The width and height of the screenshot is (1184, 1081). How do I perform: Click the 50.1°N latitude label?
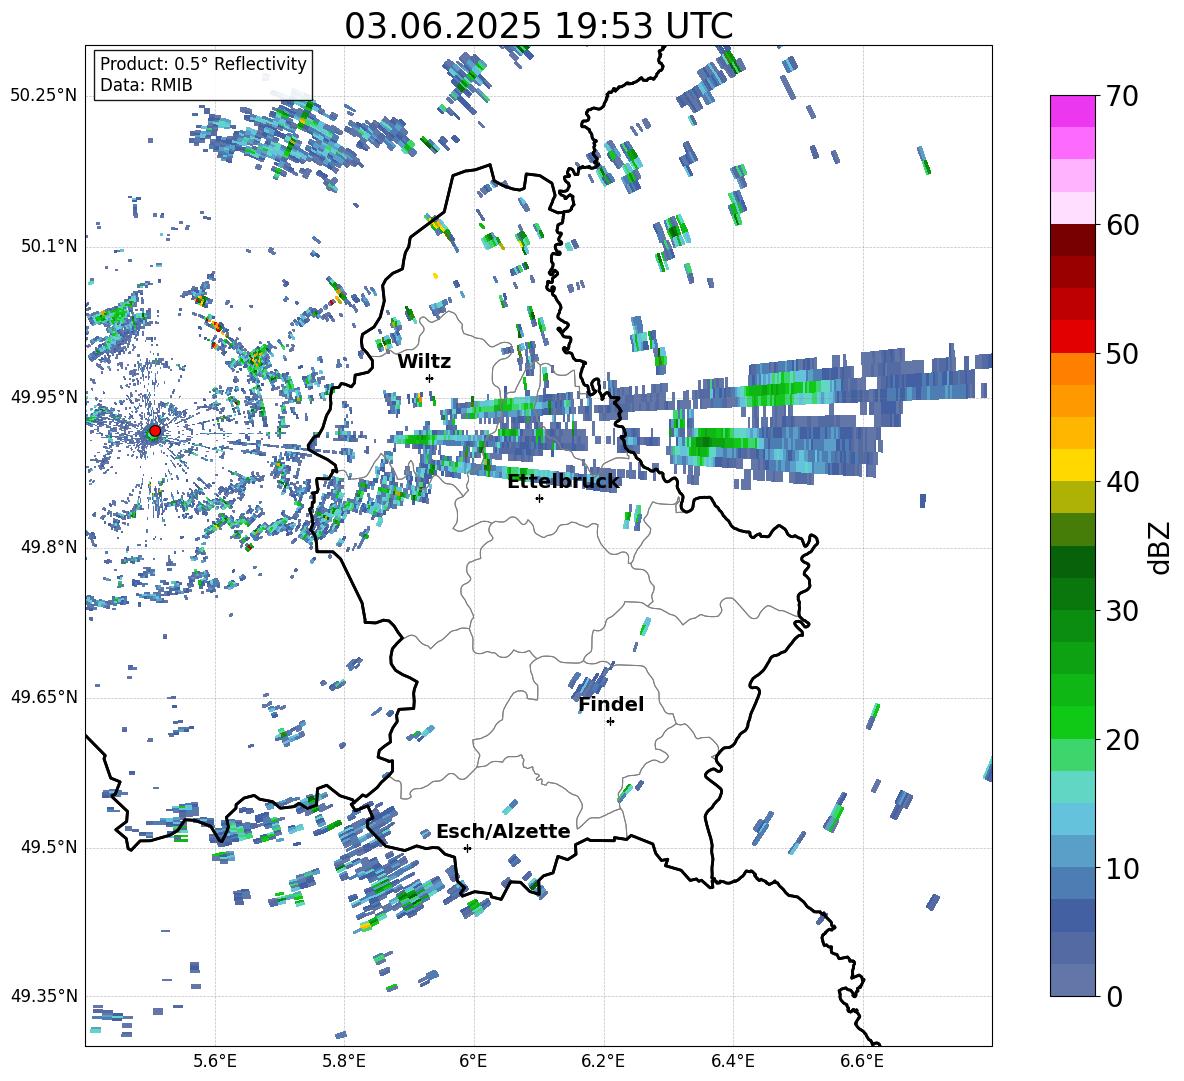(x=49, y=246)
